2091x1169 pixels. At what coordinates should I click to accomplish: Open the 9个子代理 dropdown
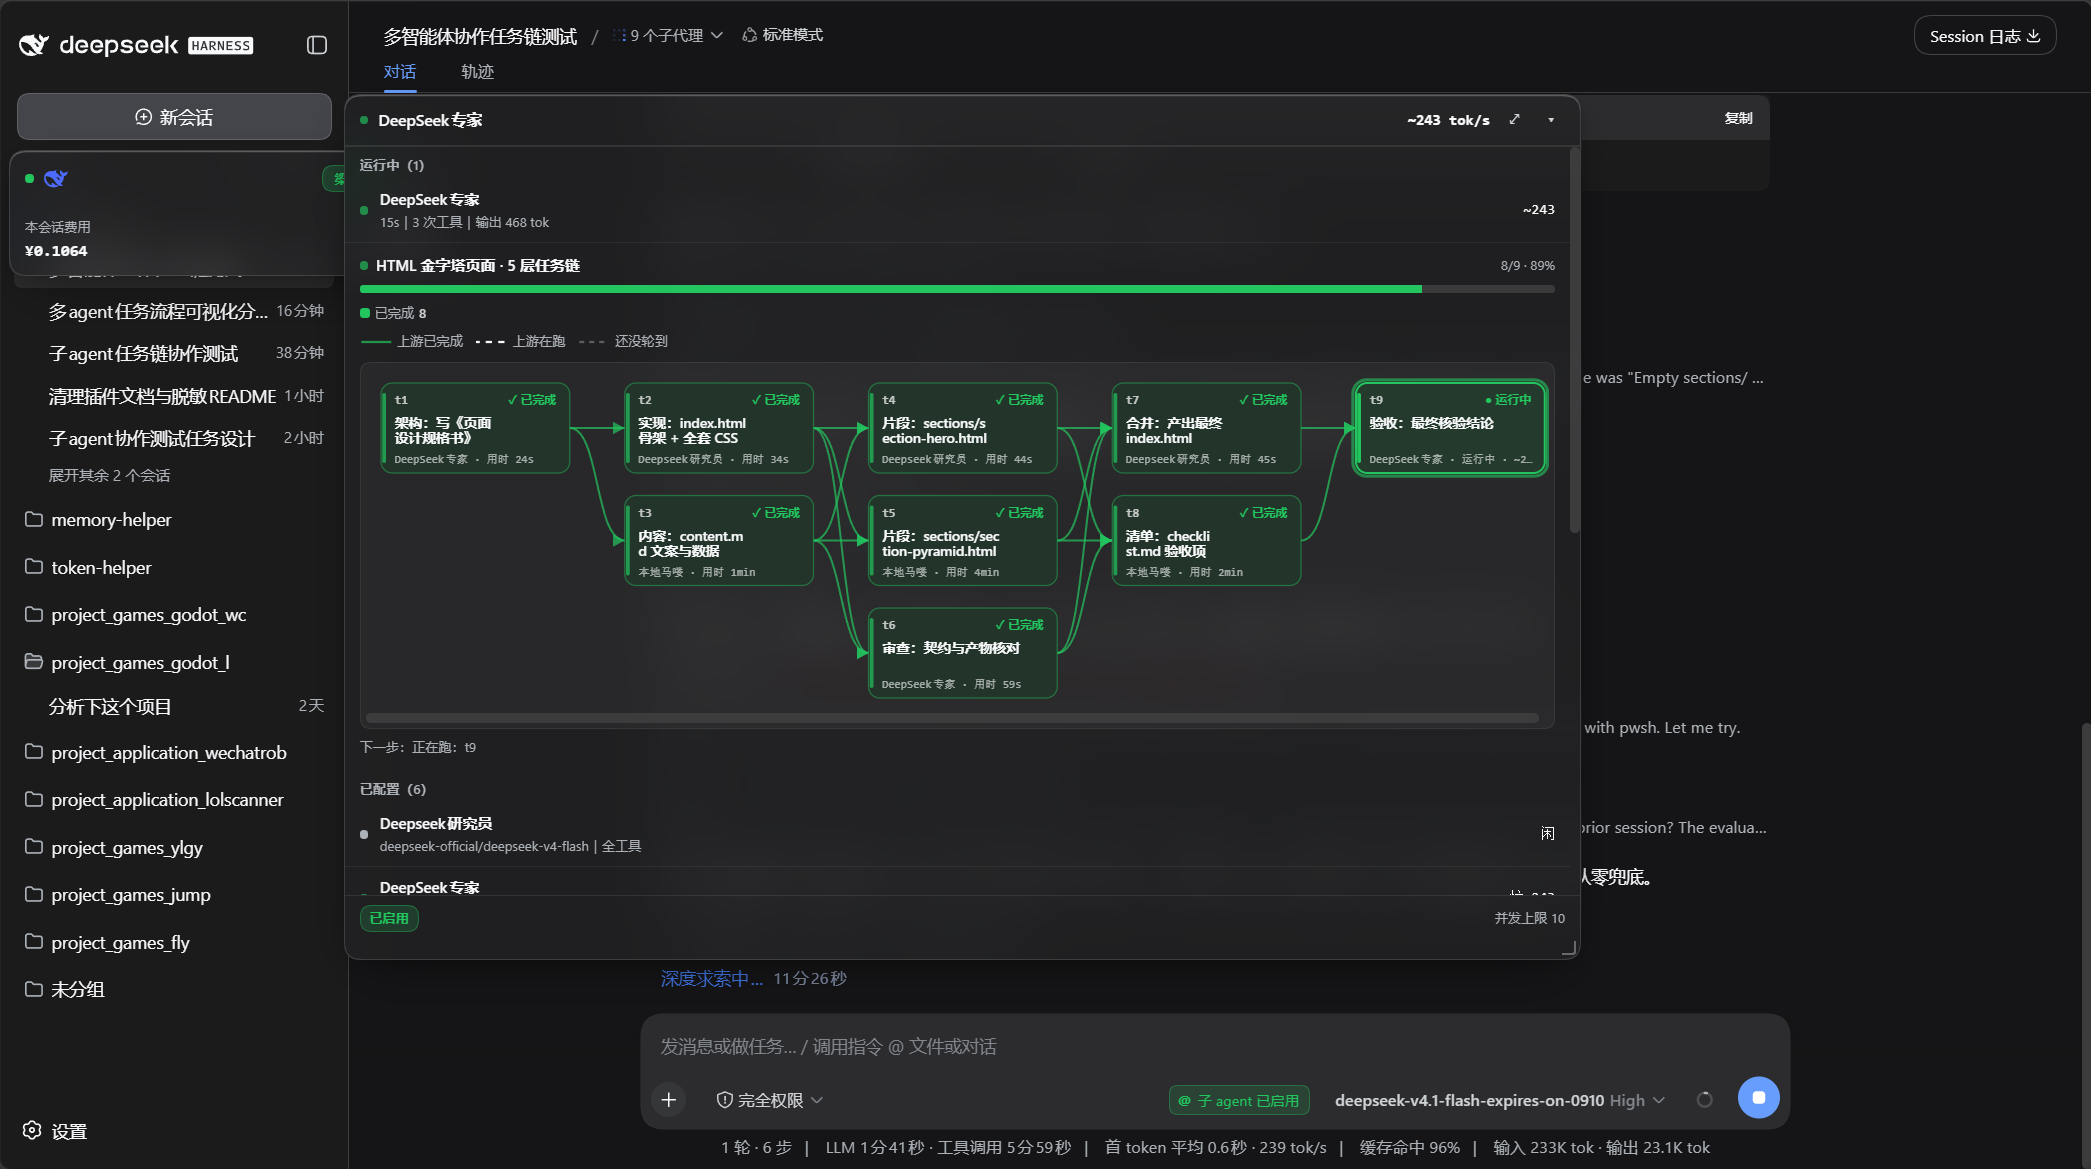[x=668, y=35]
